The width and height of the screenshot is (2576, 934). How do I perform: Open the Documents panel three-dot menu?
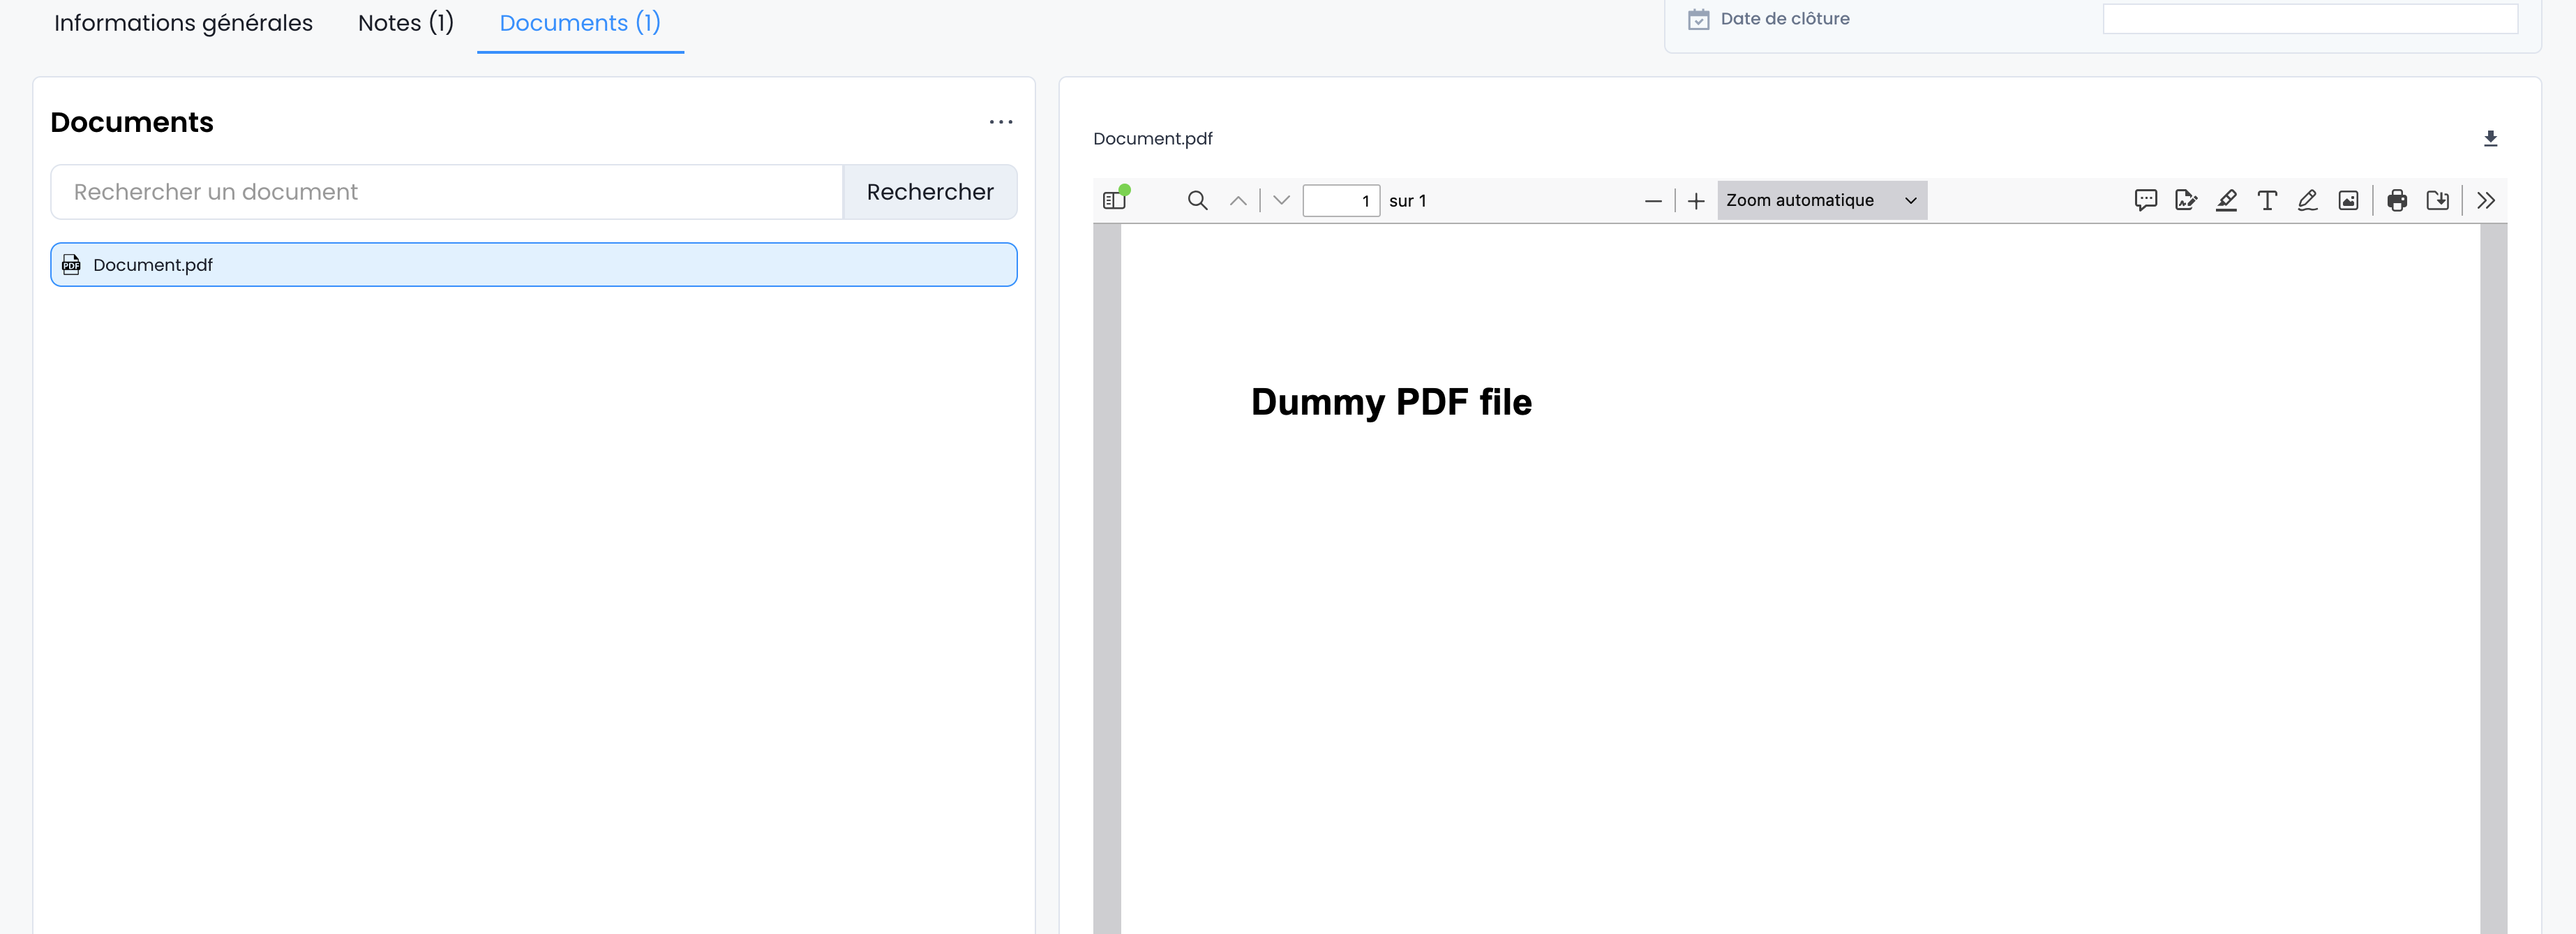click(1000, 122)
